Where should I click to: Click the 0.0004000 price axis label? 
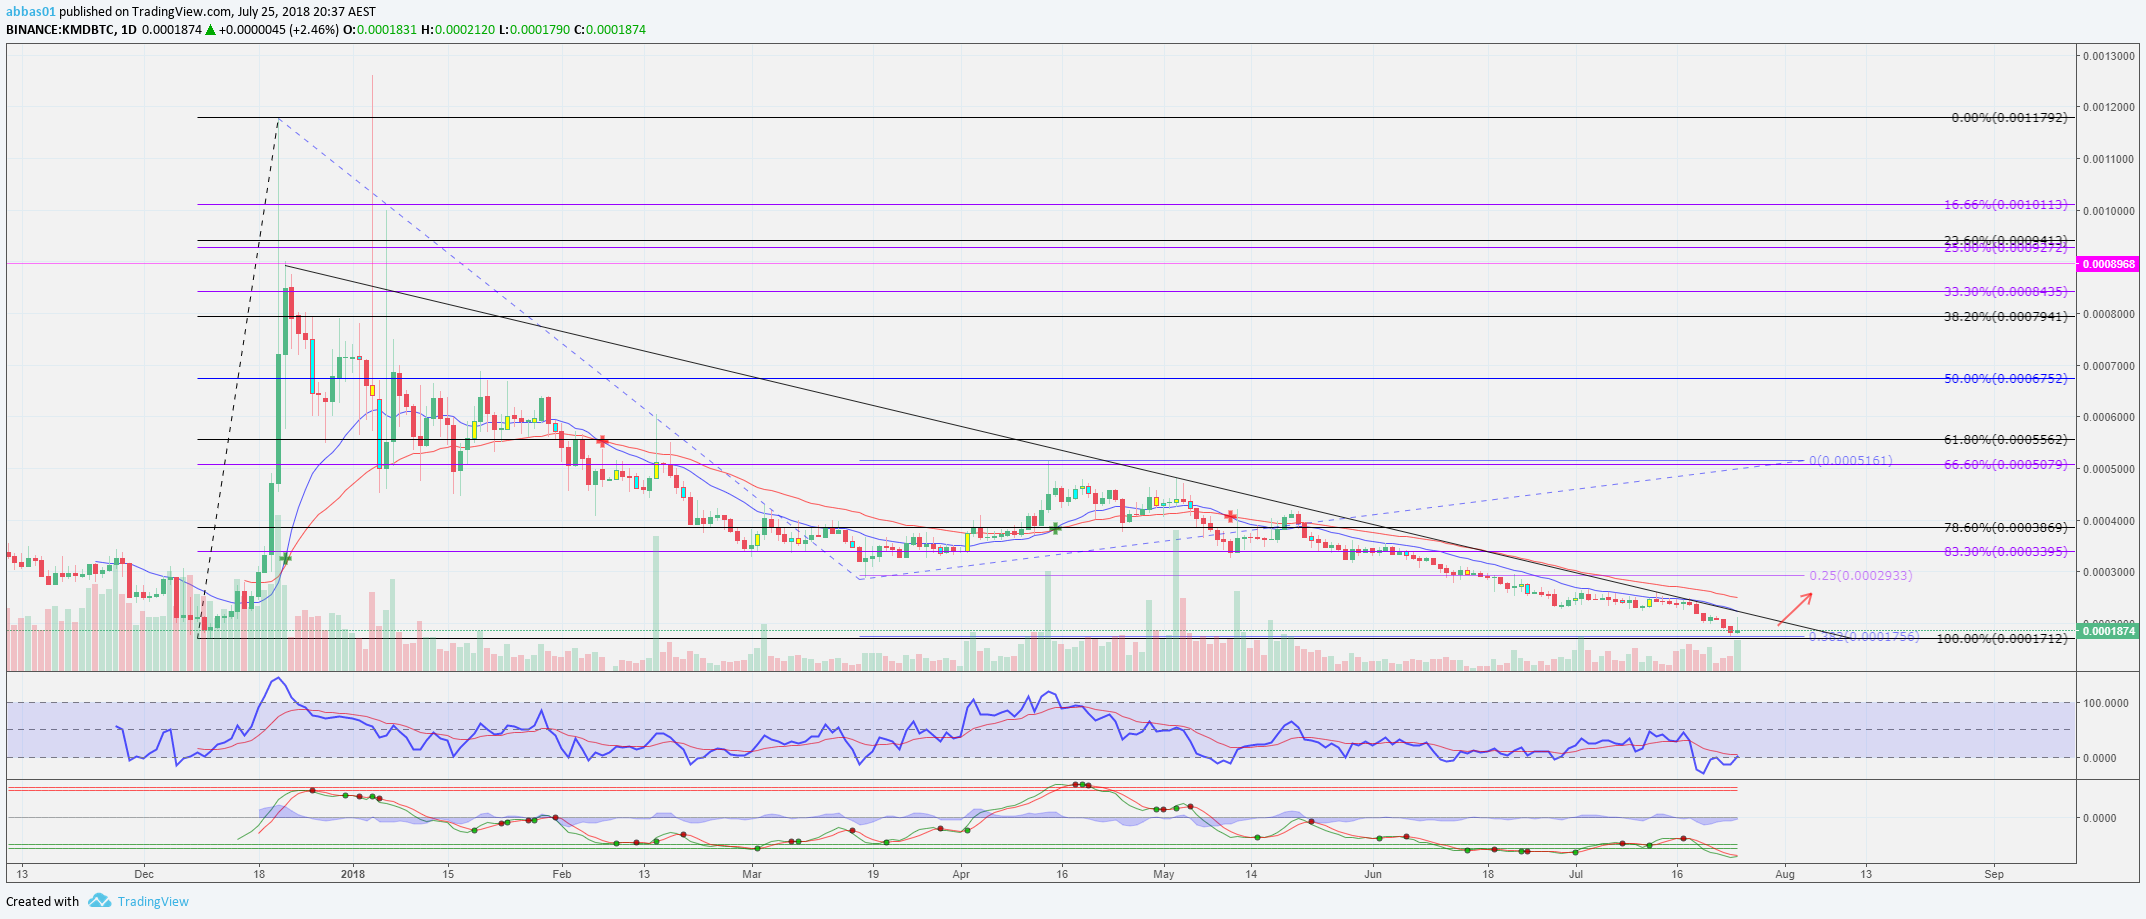(2108, 521)
